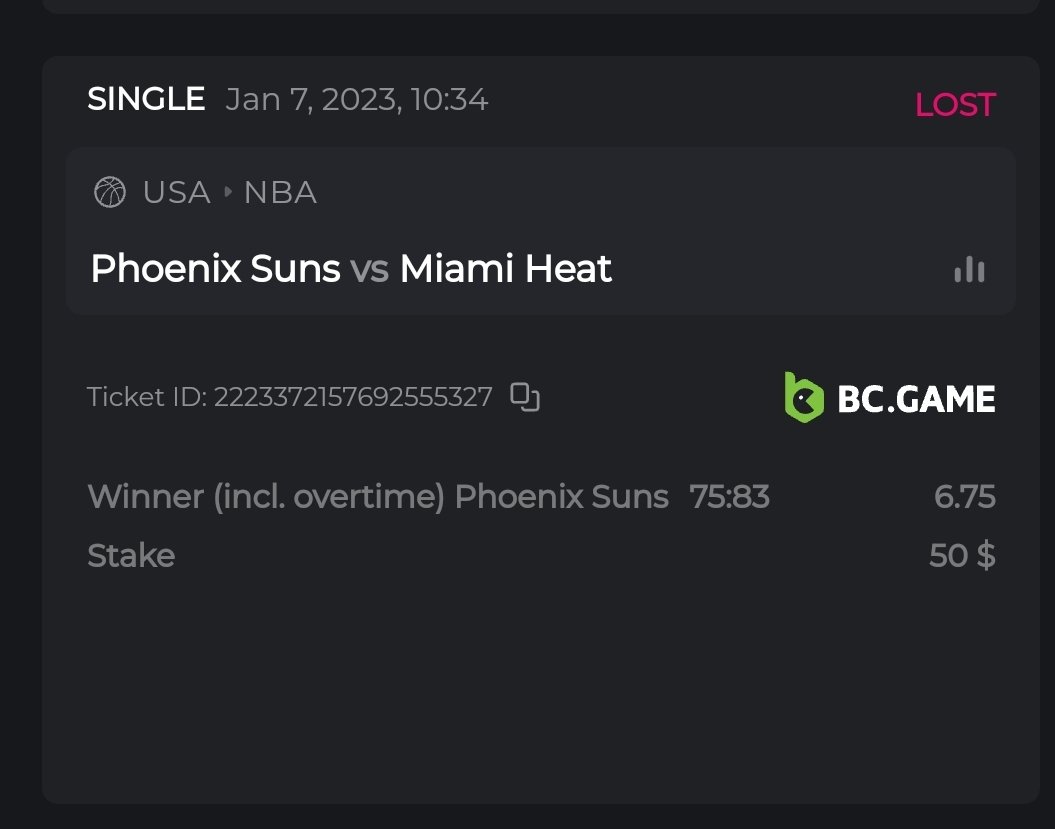Click the green BC.GAME logo icon
Screen dimensions: 1055x829
(804, 398)
